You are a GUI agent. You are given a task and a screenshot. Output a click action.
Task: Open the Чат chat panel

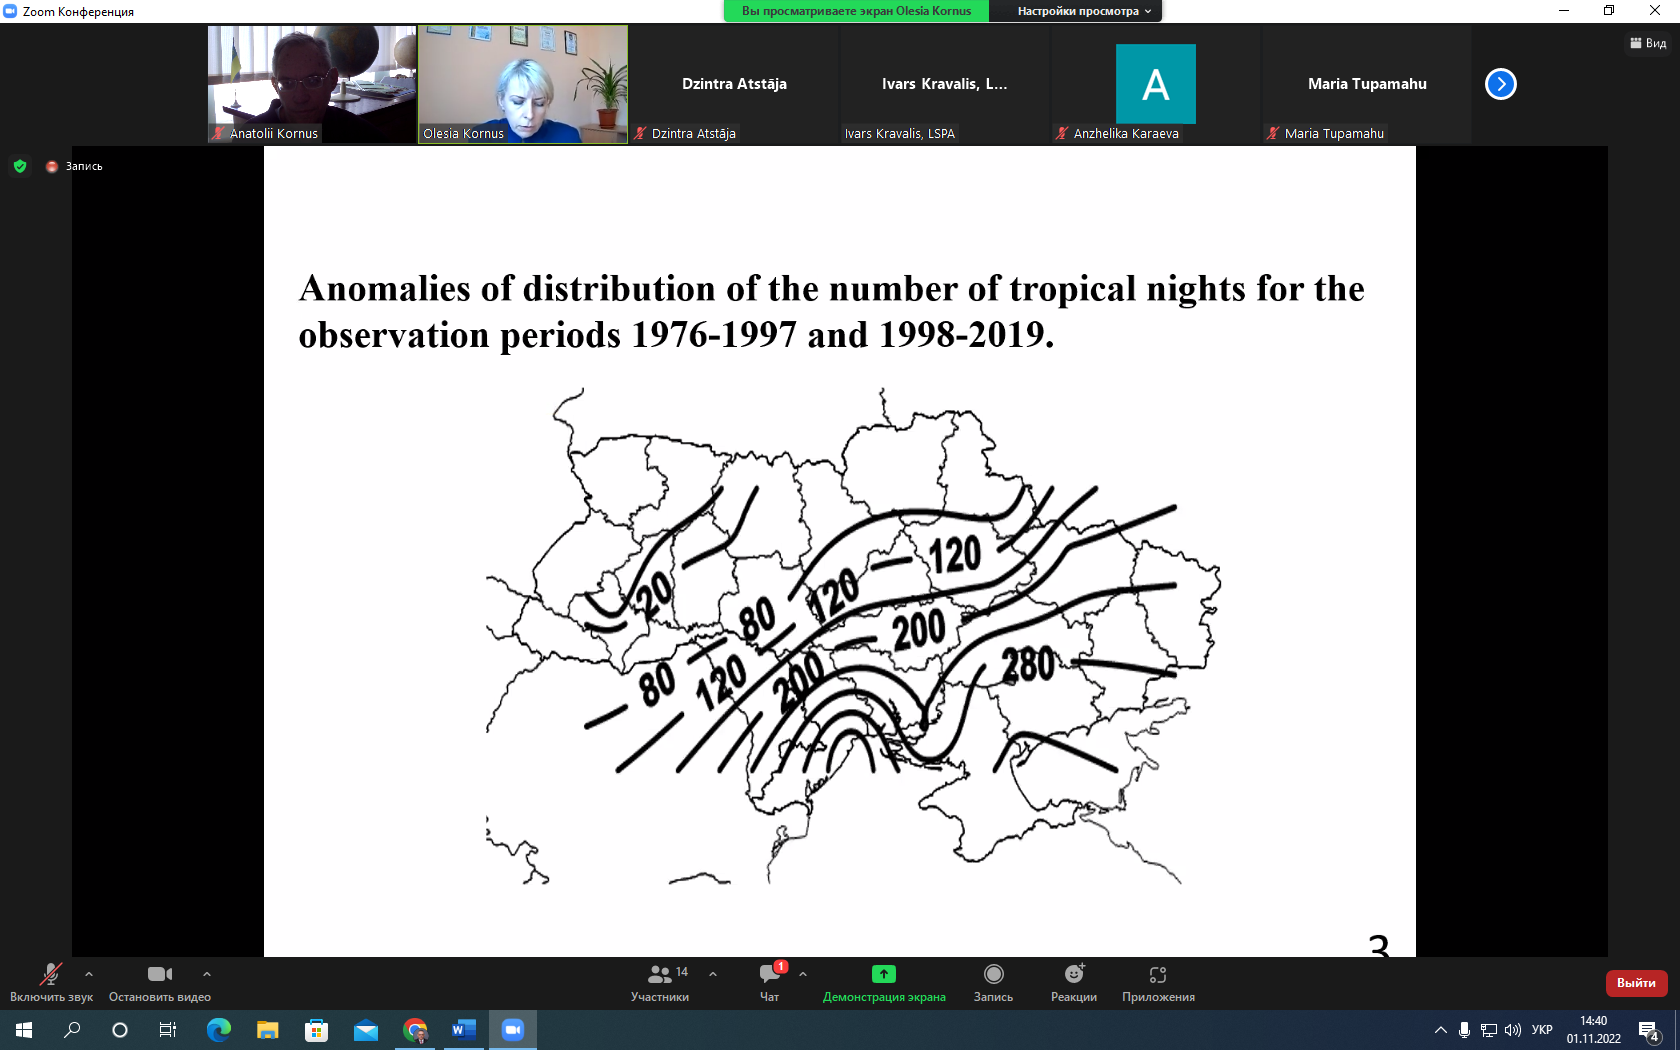point(769,981)
